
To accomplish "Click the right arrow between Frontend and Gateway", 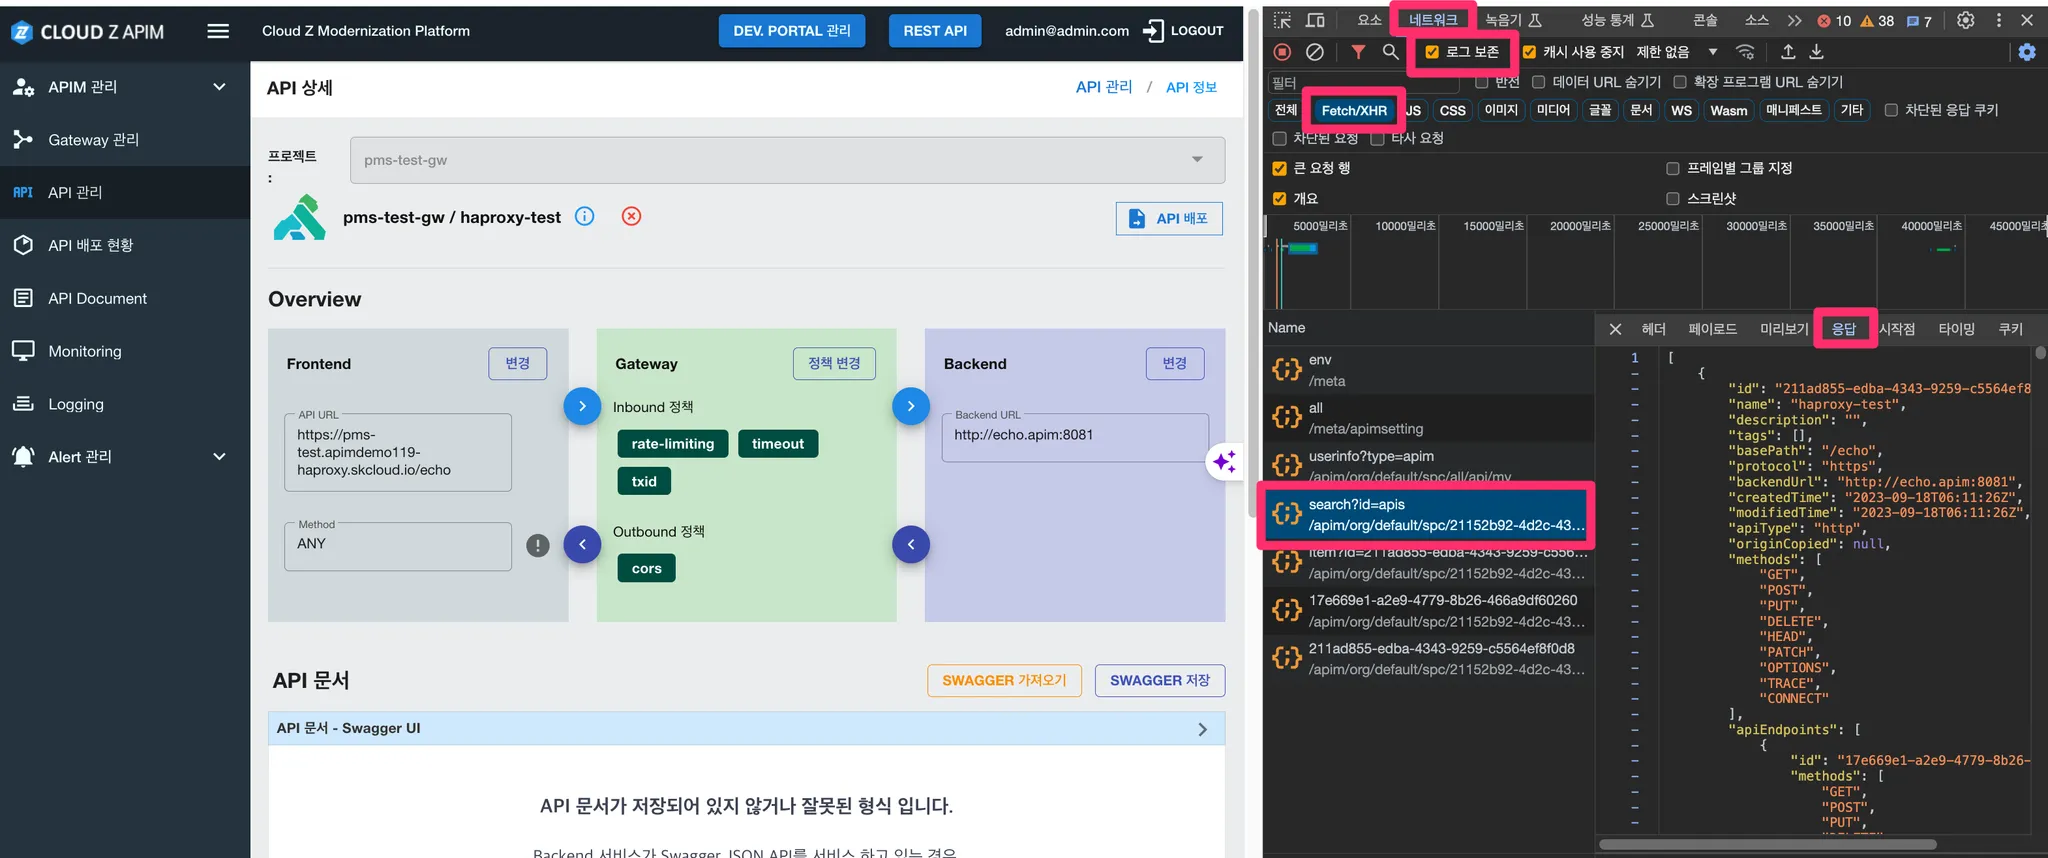I will click(582, 406).
